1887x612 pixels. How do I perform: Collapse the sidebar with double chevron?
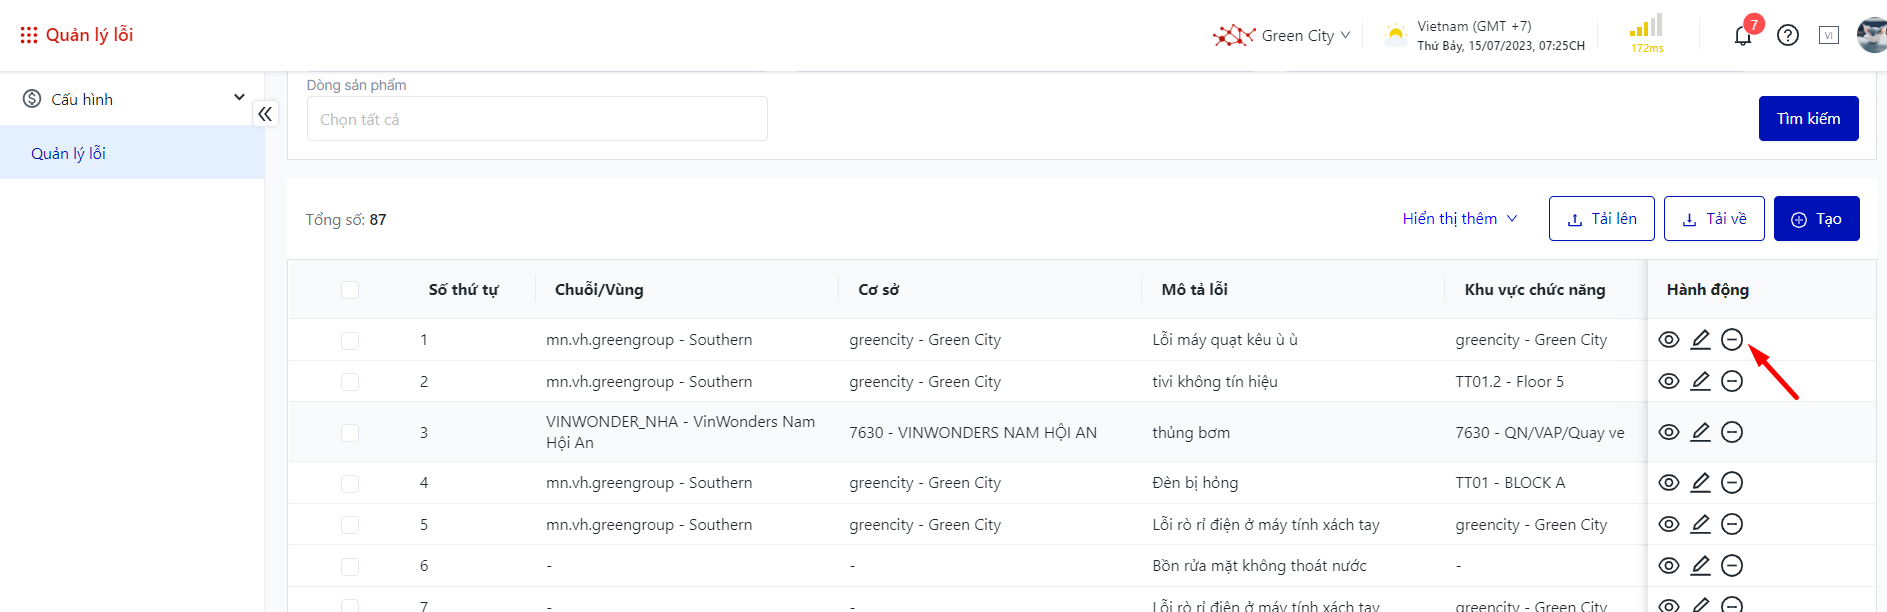(265, 114)
